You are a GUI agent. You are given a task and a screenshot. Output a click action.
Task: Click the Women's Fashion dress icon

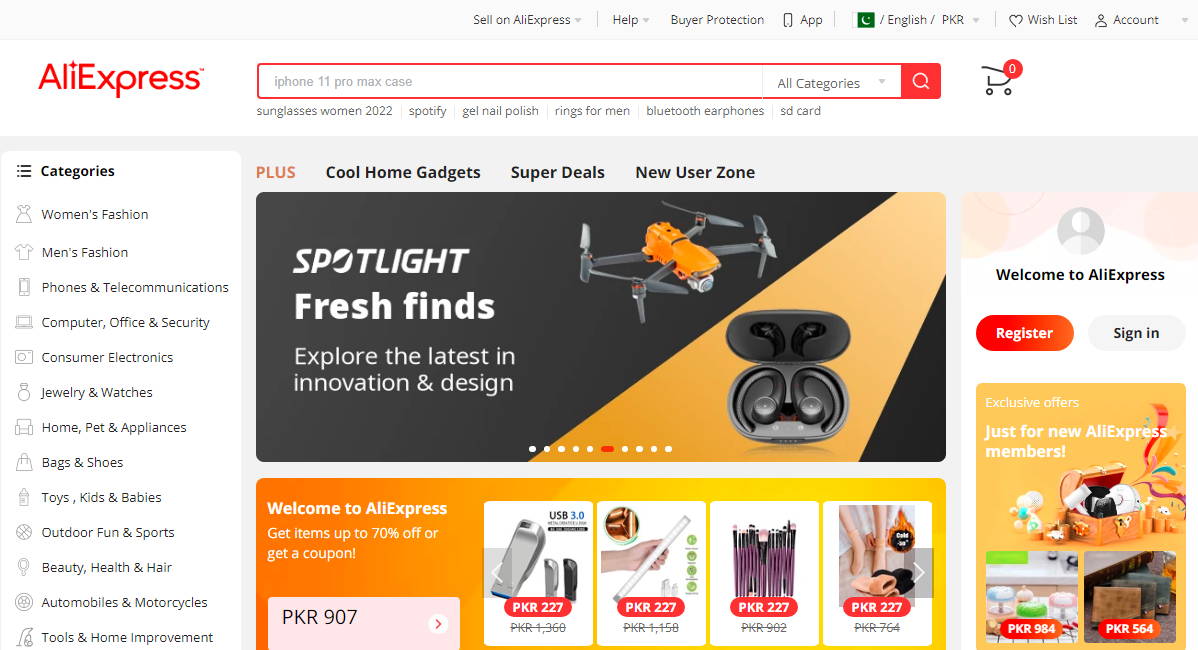24,214
